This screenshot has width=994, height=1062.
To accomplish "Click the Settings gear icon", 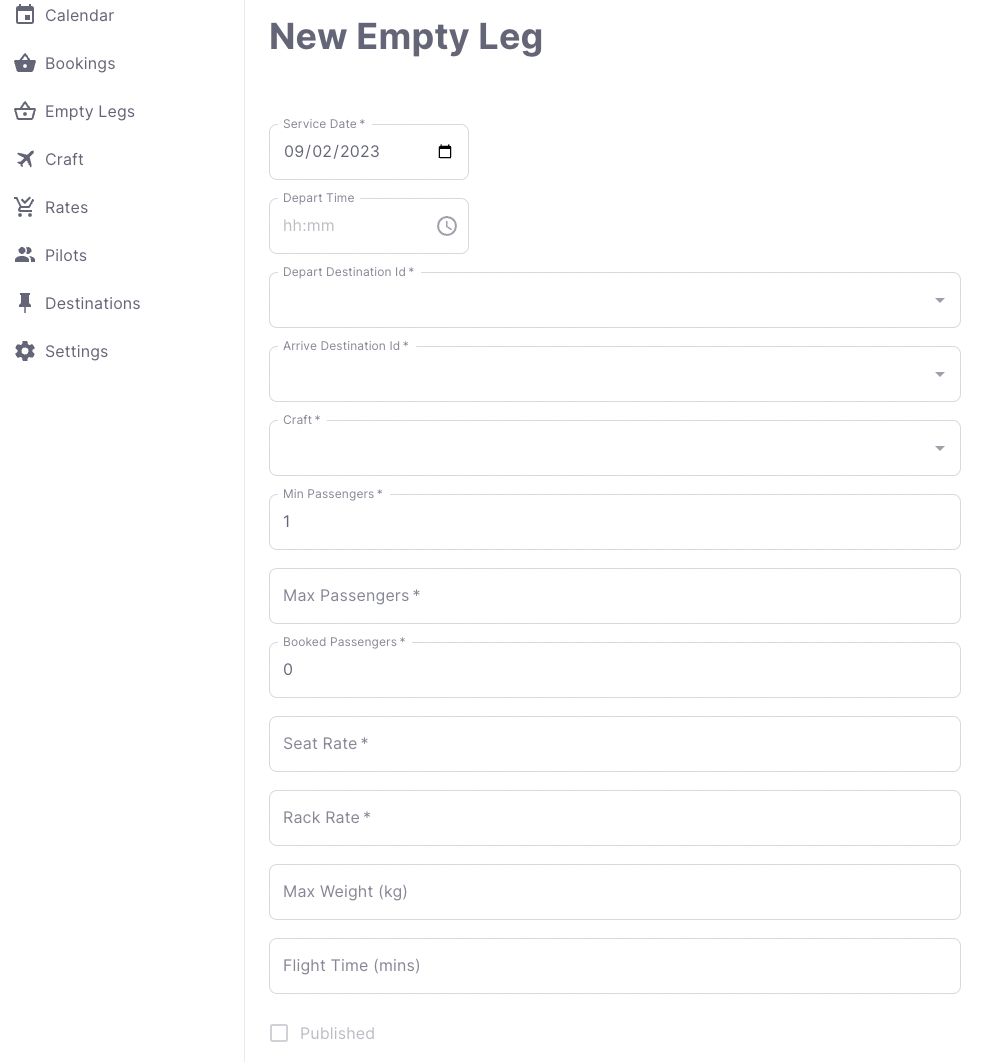I will pyautogui.click(x=25, y=351).
